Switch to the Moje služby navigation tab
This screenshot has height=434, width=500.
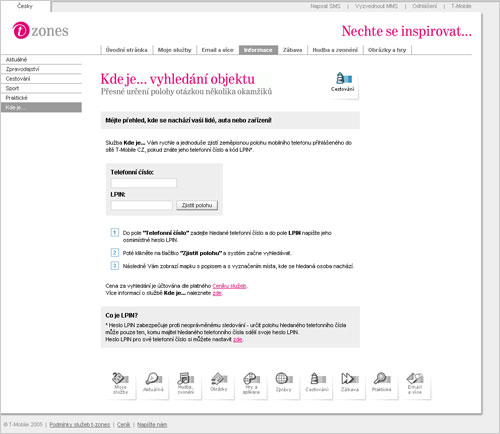(174, 50)
